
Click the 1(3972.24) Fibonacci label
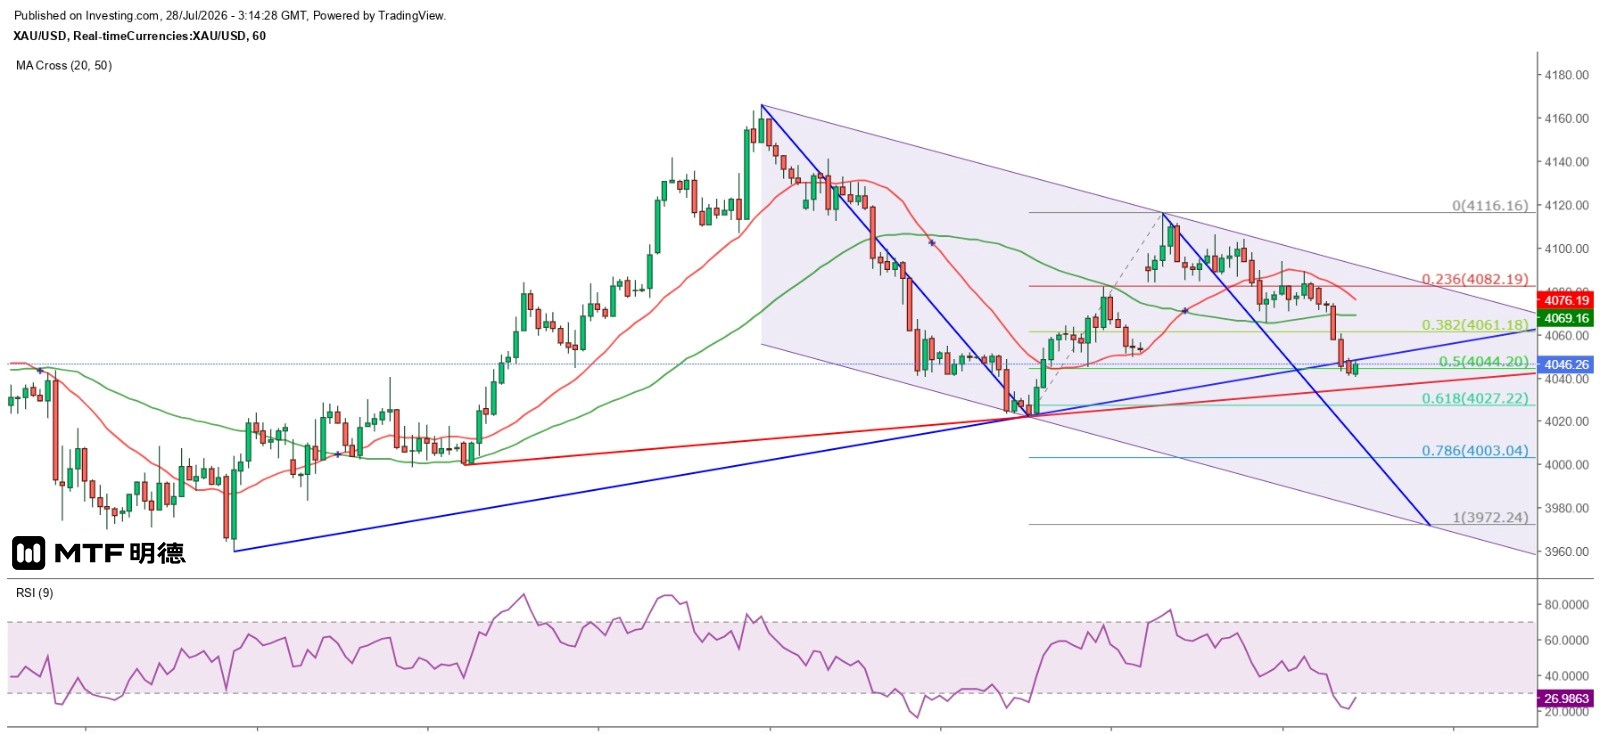coord(1490,517)
